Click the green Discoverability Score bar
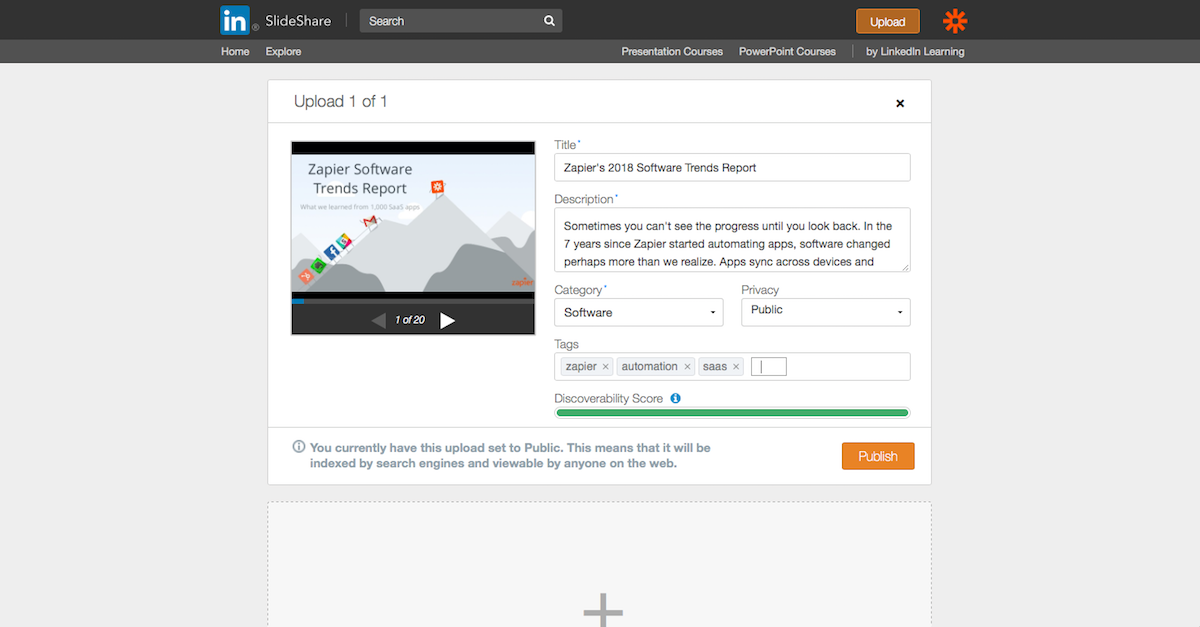The height and width of the screenshot is (627, 1200). (732, 412)
